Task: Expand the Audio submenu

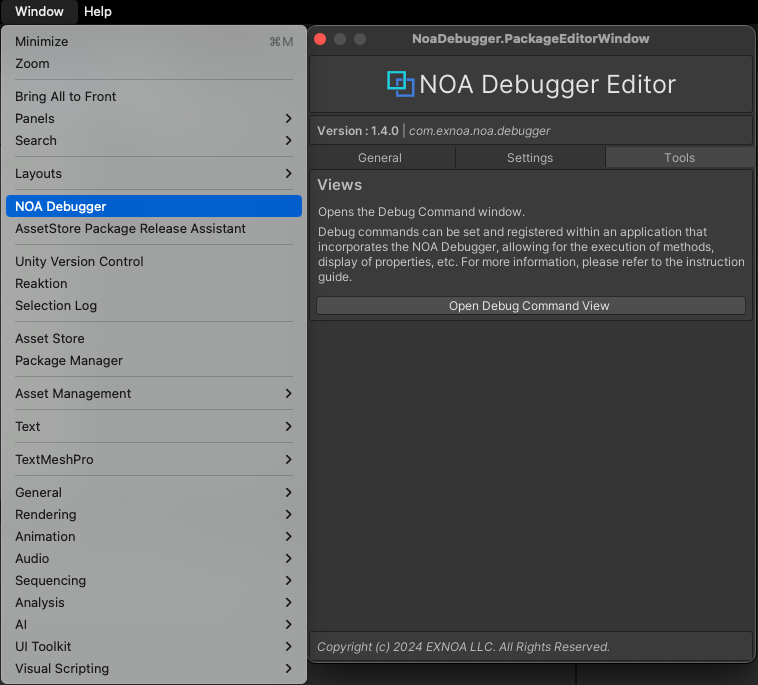Action: (x=154, y=558)
